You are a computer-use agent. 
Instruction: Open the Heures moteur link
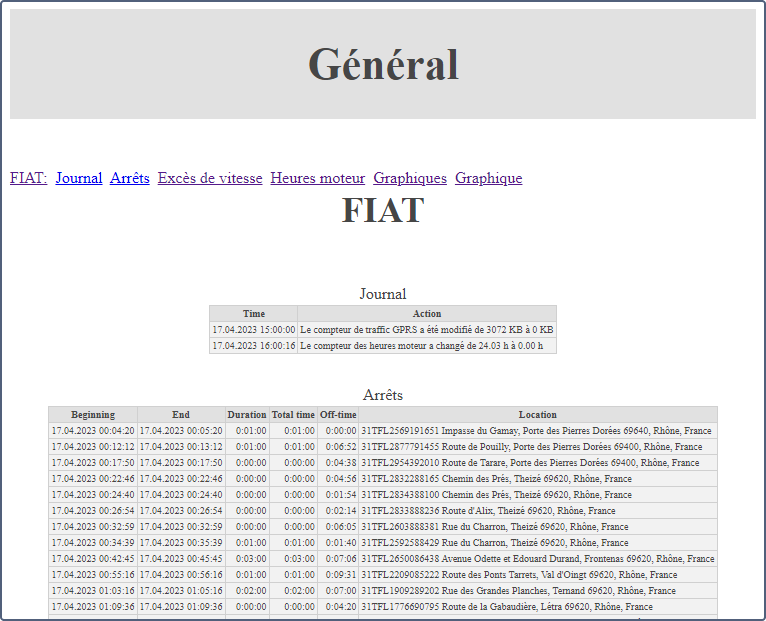318,178
